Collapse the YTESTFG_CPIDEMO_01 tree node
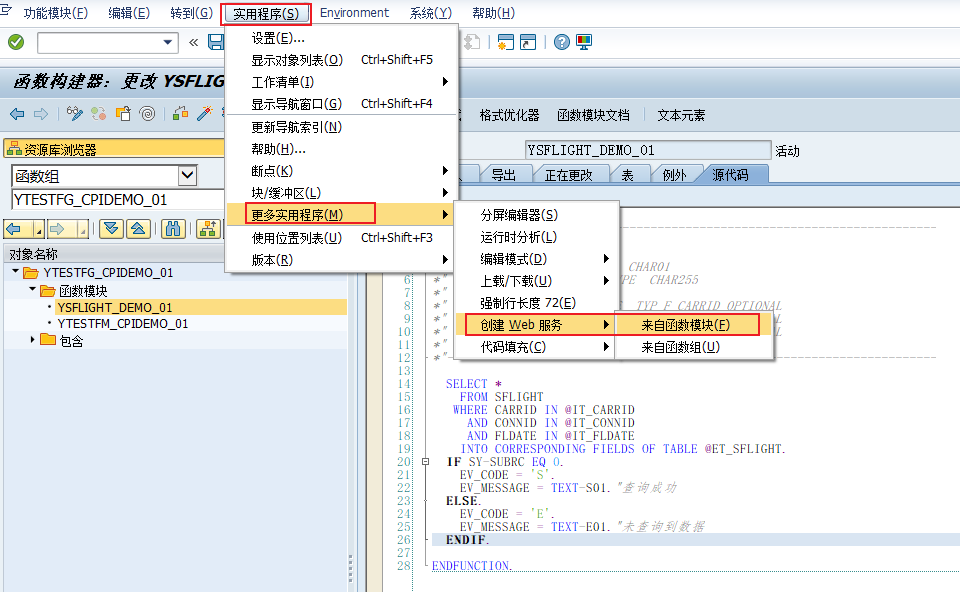Image resolution: width=960 pixels, height=592 pixels. point(15,271)
